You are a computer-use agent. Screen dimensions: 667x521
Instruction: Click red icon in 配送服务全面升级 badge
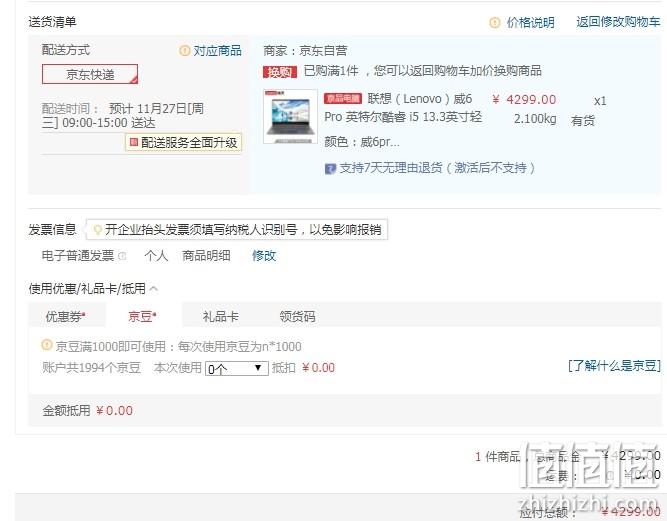[134, 142]
